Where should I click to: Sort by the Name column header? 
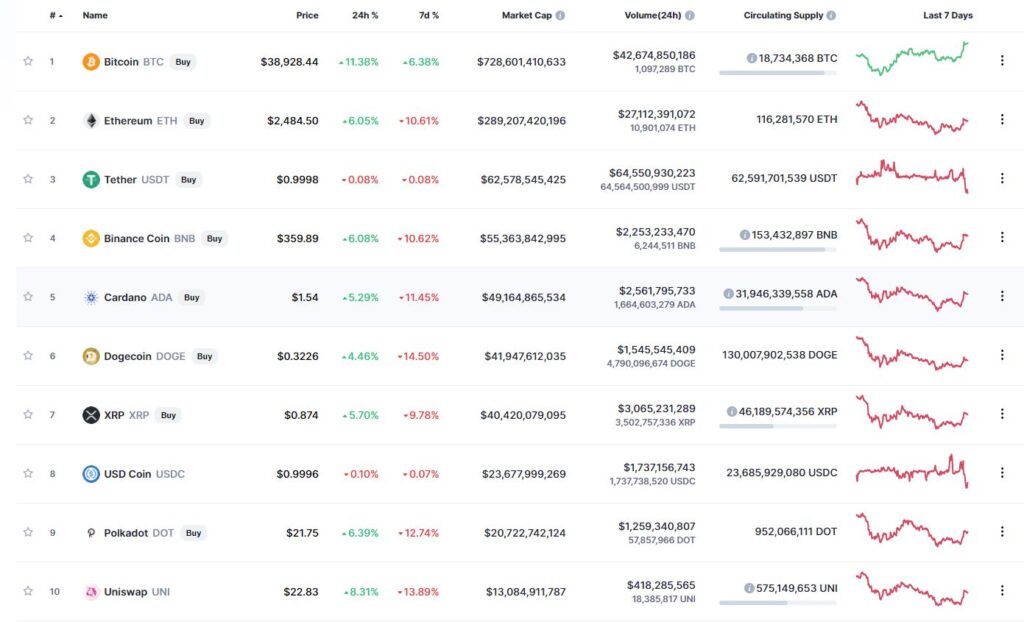(x=95, y=15)
